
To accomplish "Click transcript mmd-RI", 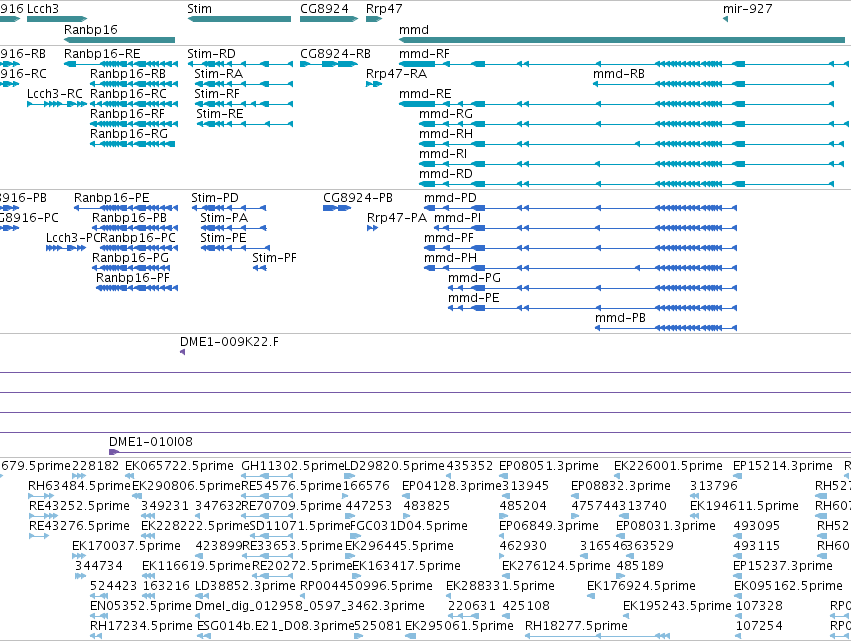I will (x=443, y=154).
